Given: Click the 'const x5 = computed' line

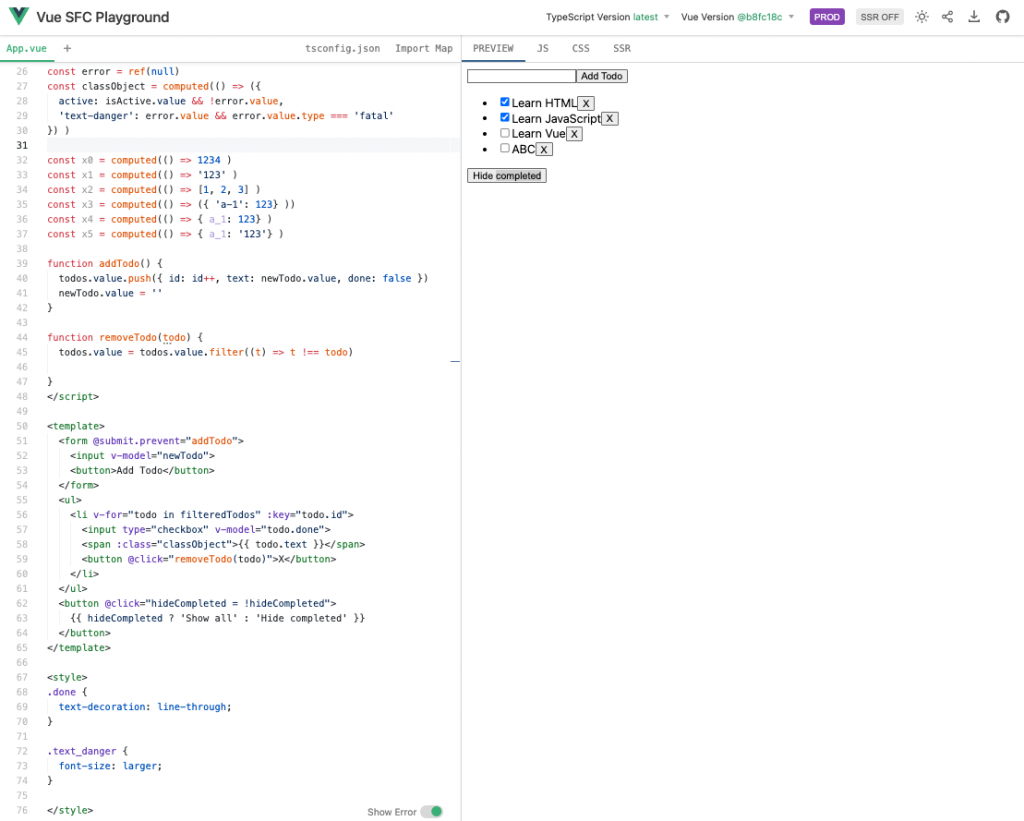Looking at the screenshot, I should (x=165, y=234).
